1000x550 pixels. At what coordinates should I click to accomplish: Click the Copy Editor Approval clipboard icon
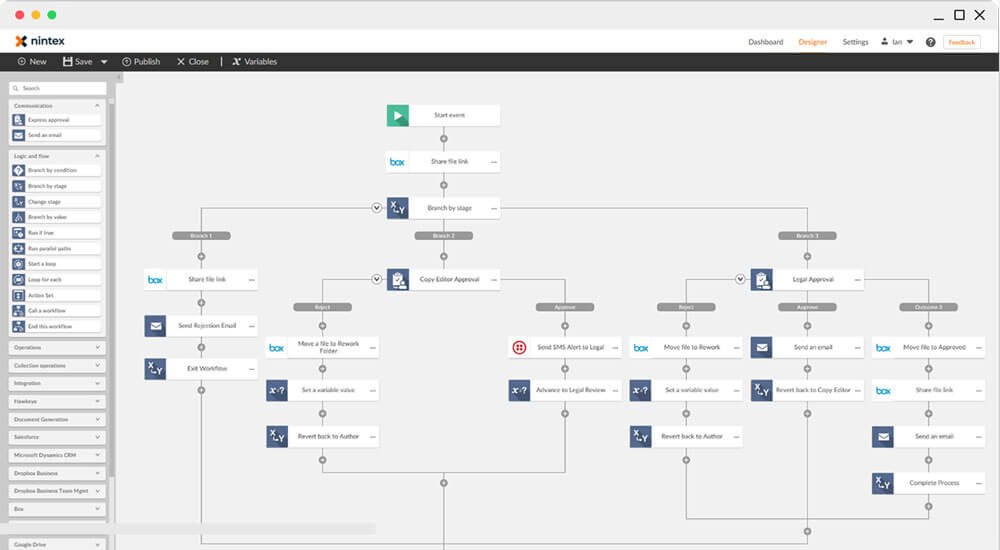point(398,279)
